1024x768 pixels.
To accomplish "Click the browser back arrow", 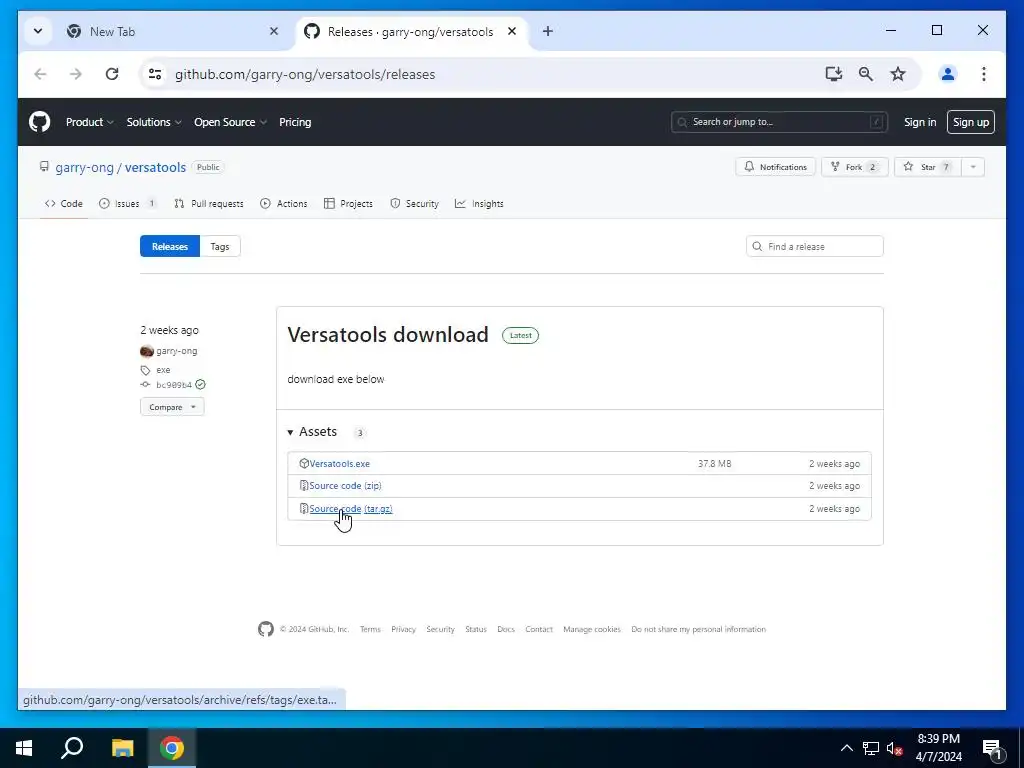I will [40, 74].
